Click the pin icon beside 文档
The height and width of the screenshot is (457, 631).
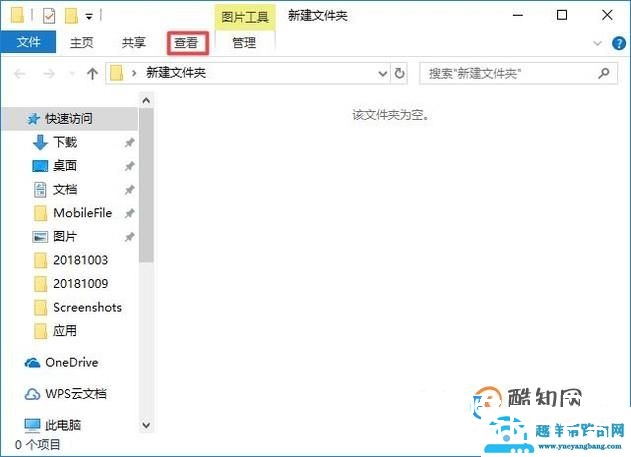[129, 189]
